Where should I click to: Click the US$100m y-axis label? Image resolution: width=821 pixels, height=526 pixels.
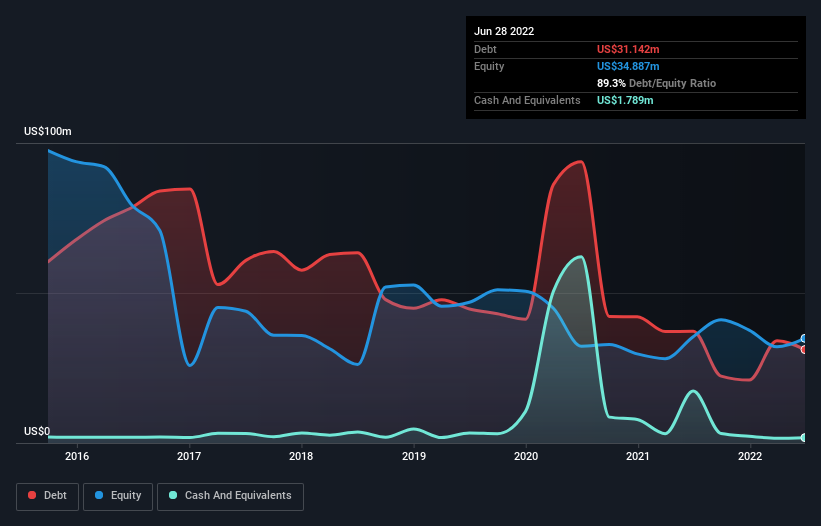[x=48, y=131]
